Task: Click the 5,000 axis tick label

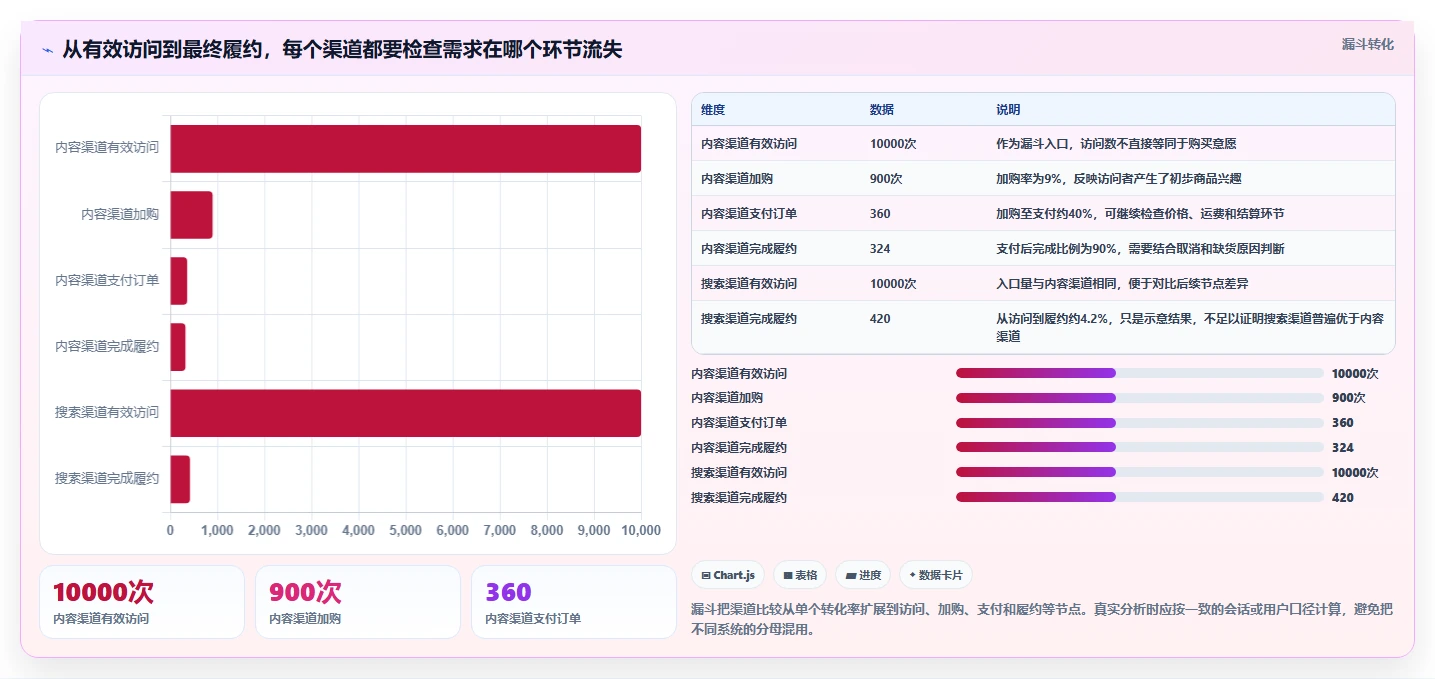Action: click(x=405, y=530)
